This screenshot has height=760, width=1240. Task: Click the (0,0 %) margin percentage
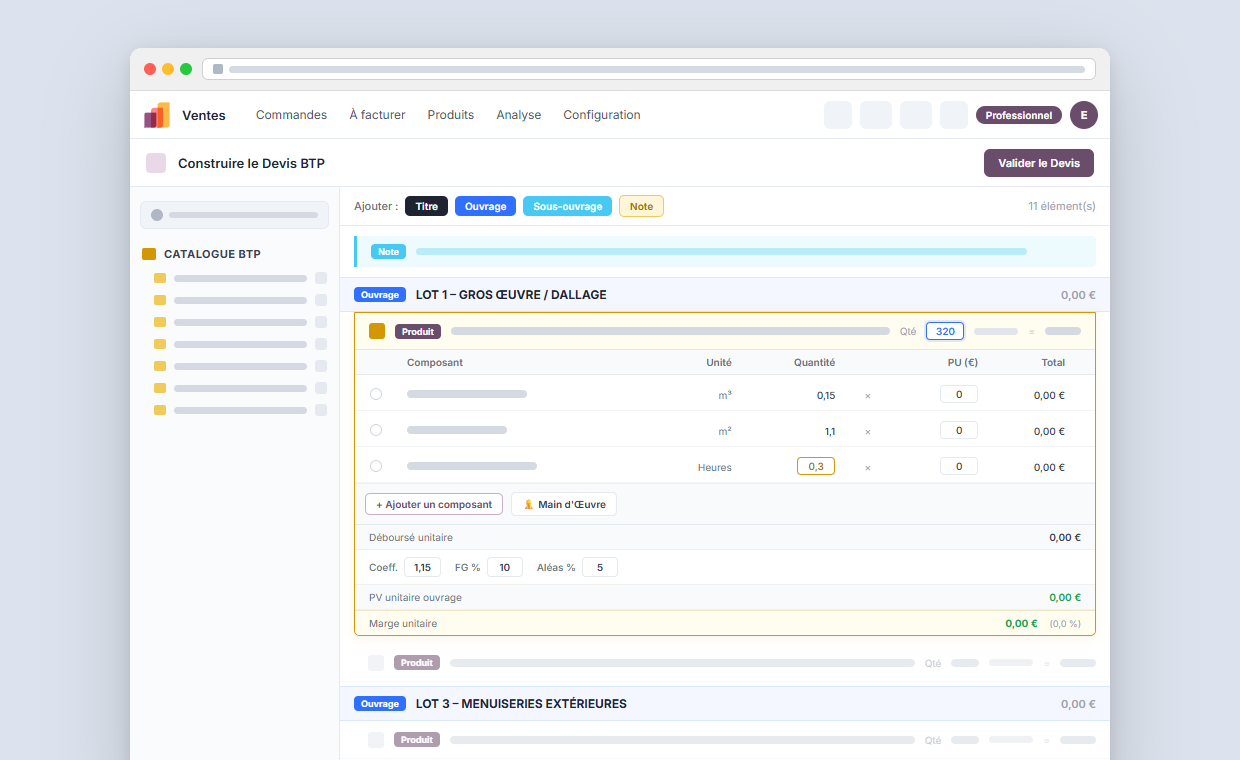click(x=1065, y=623)
